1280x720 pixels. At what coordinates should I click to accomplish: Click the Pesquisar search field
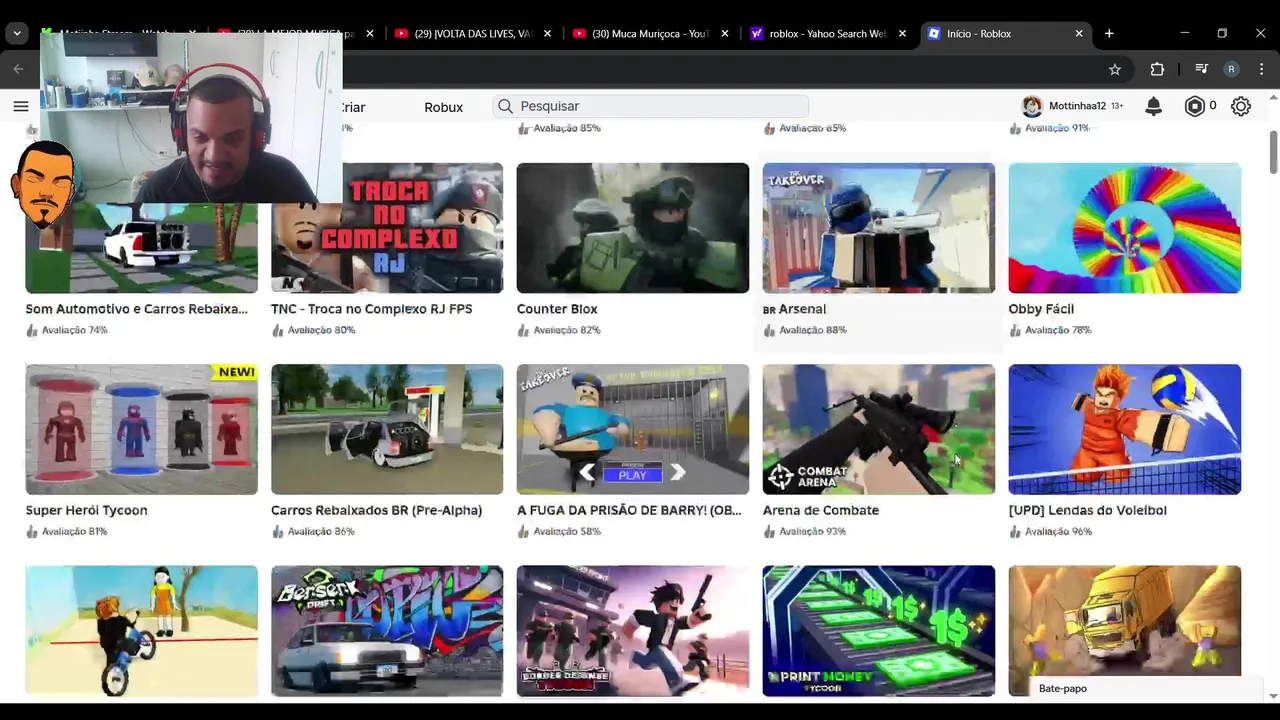point(650,106)
